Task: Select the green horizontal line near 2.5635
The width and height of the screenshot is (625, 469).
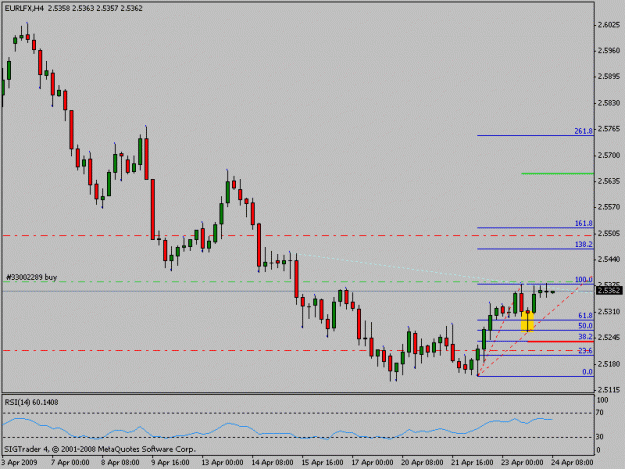Action: (x=557, y=173)
